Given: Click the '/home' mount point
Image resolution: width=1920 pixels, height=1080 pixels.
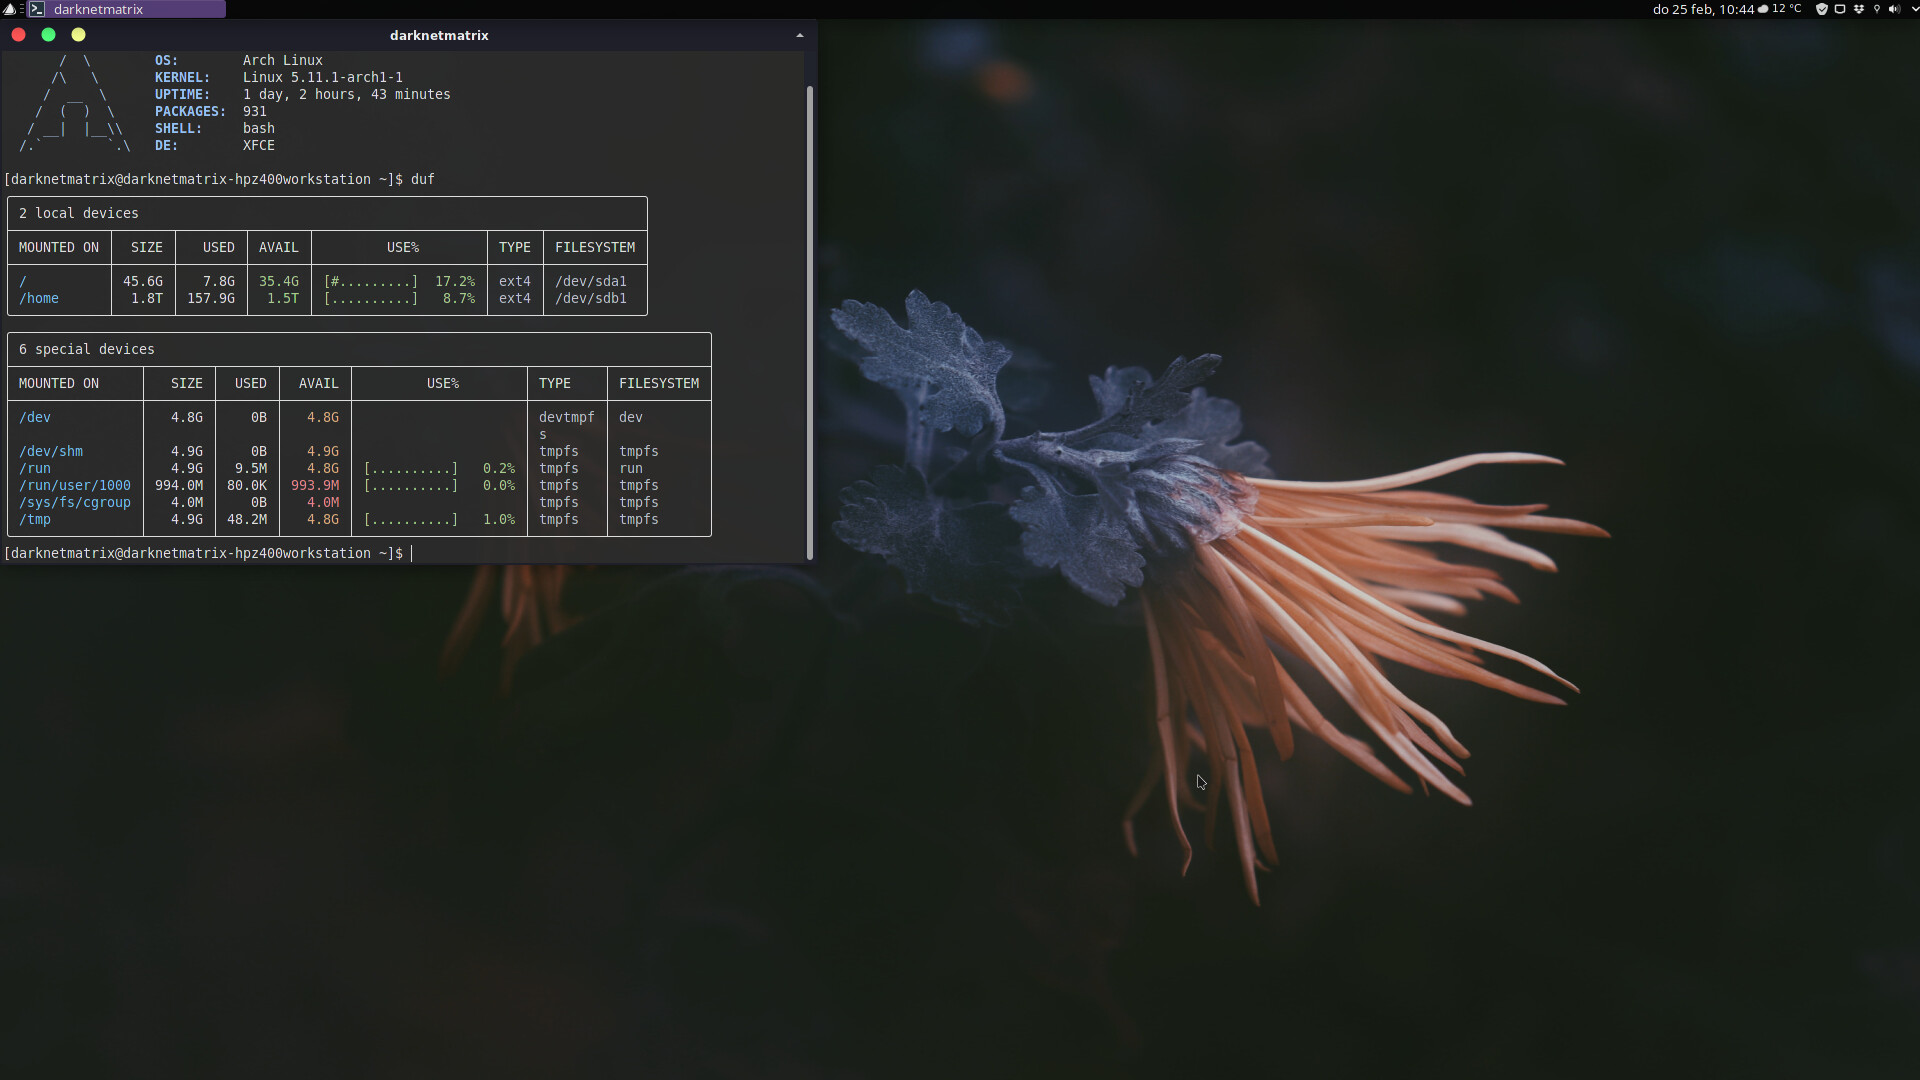Looking at the screenshot, I should click(38, 298).
